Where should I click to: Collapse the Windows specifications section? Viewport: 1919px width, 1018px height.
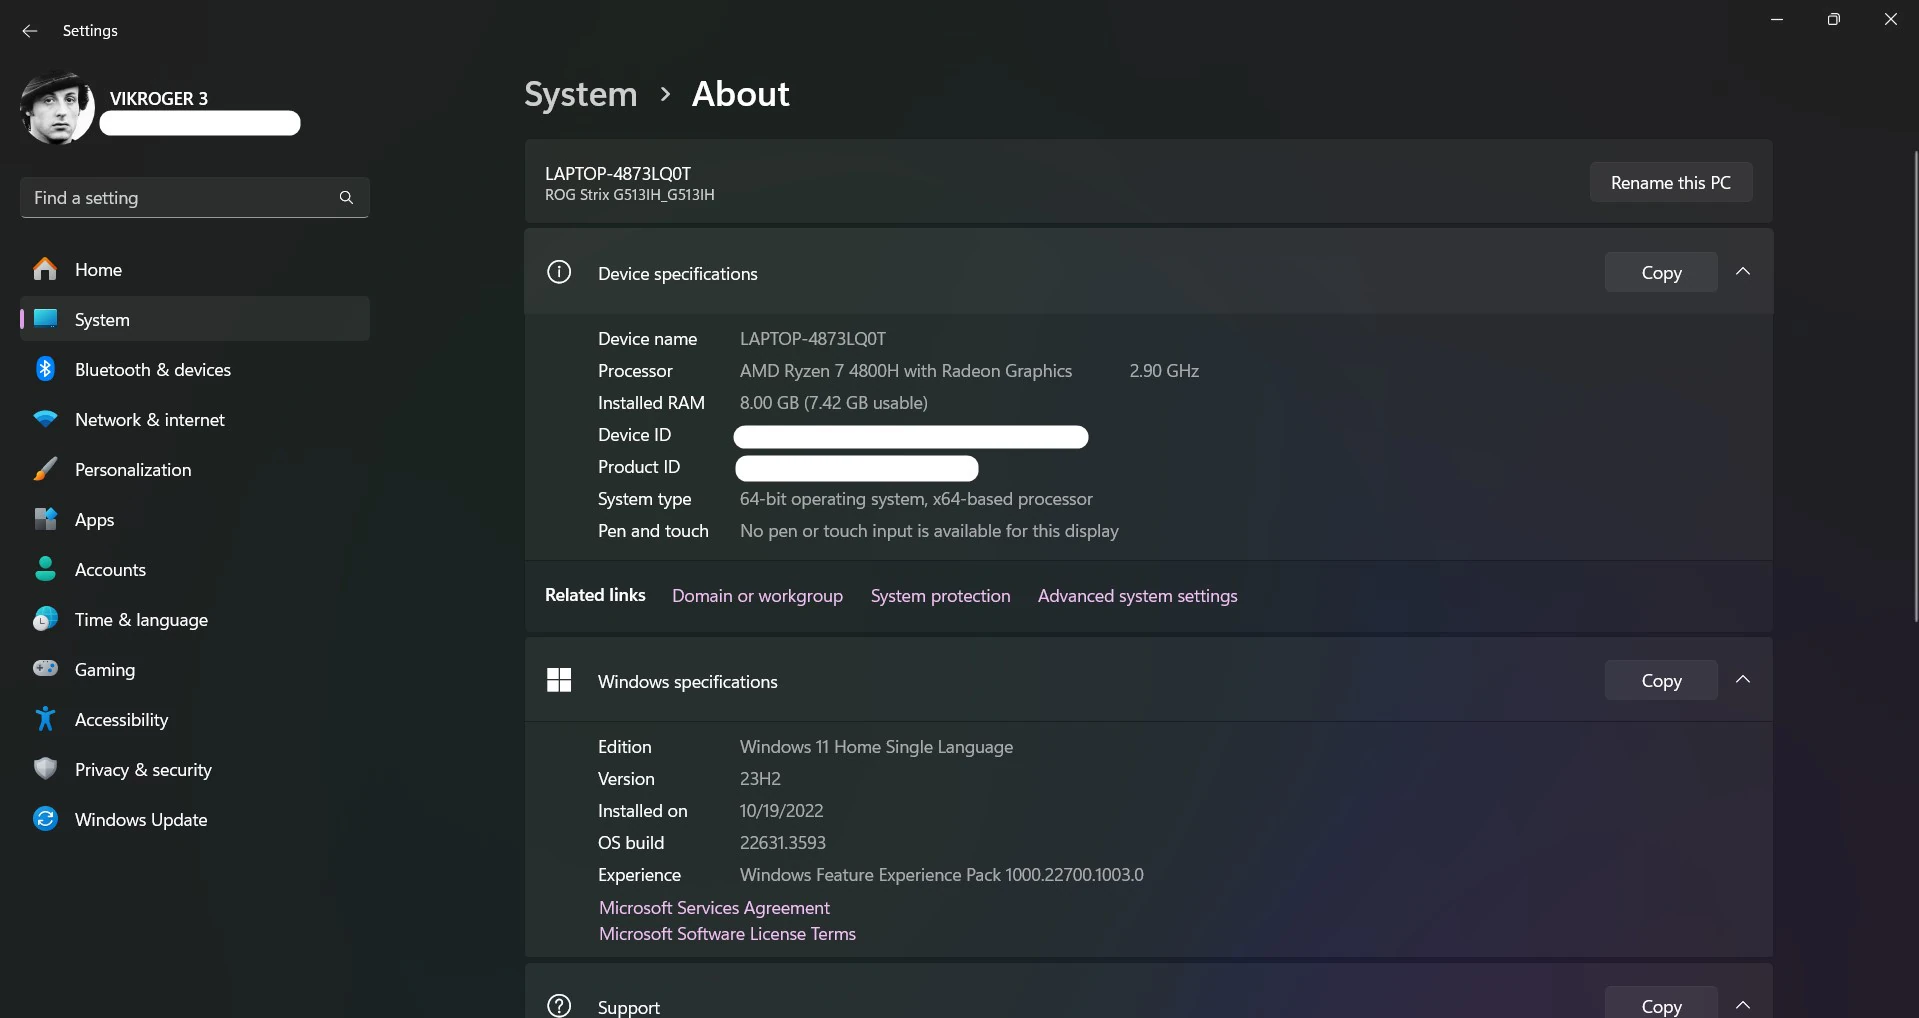[1743, 680]
